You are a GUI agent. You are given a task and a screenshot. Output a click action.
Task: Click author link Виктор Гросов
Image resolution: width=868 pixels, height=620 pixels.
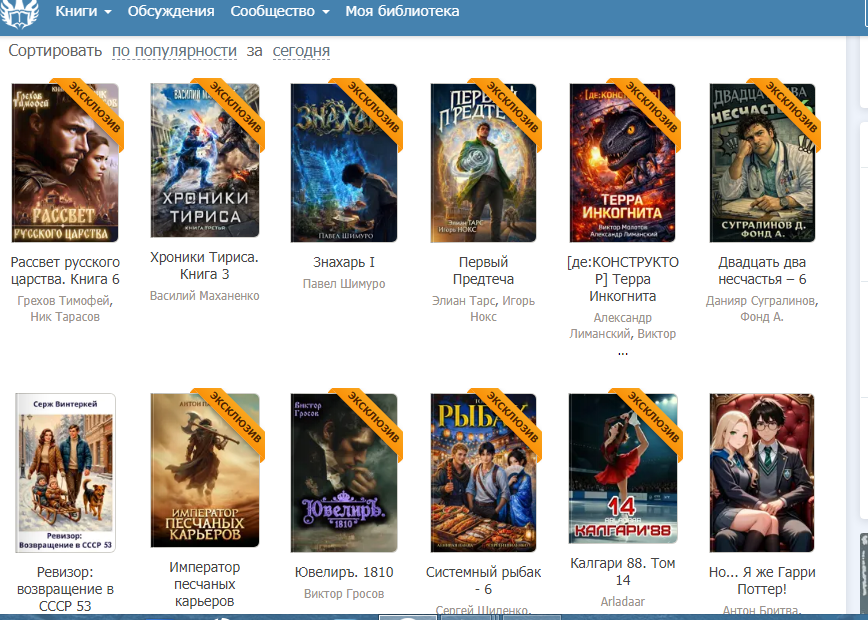point(344,594)
